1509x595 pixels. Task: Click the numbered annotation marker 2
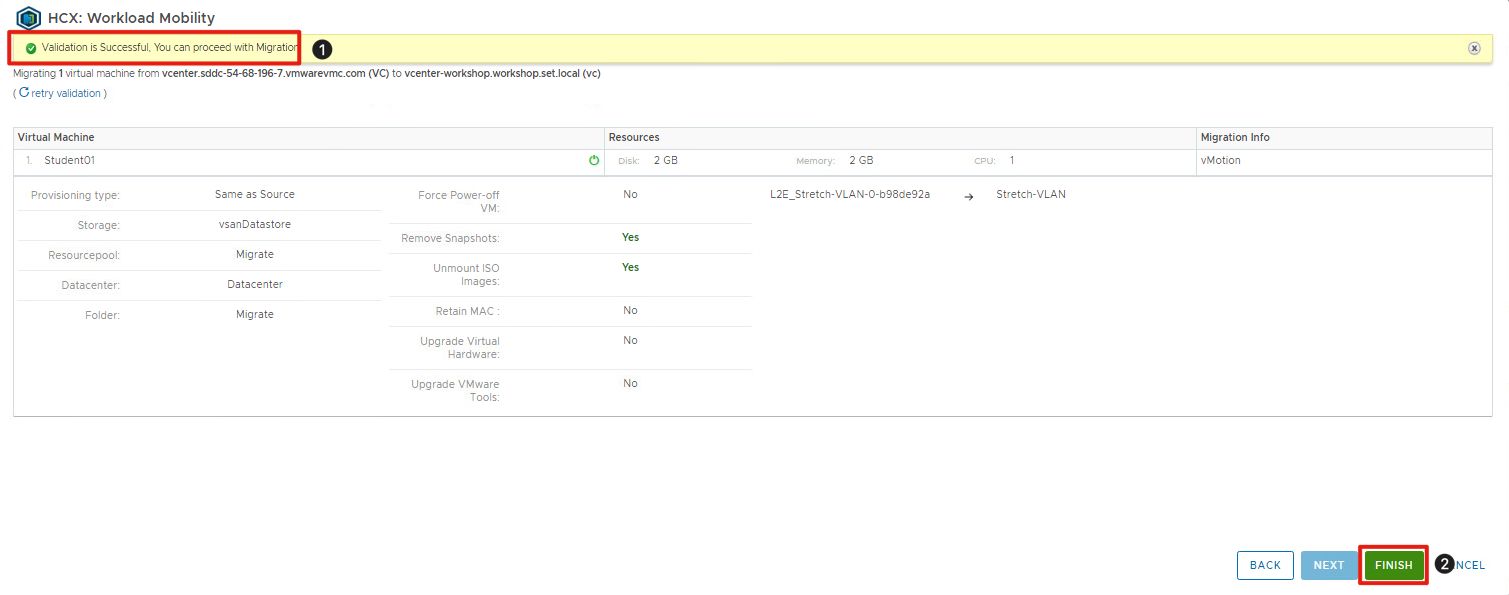[x=1444, y=565]
